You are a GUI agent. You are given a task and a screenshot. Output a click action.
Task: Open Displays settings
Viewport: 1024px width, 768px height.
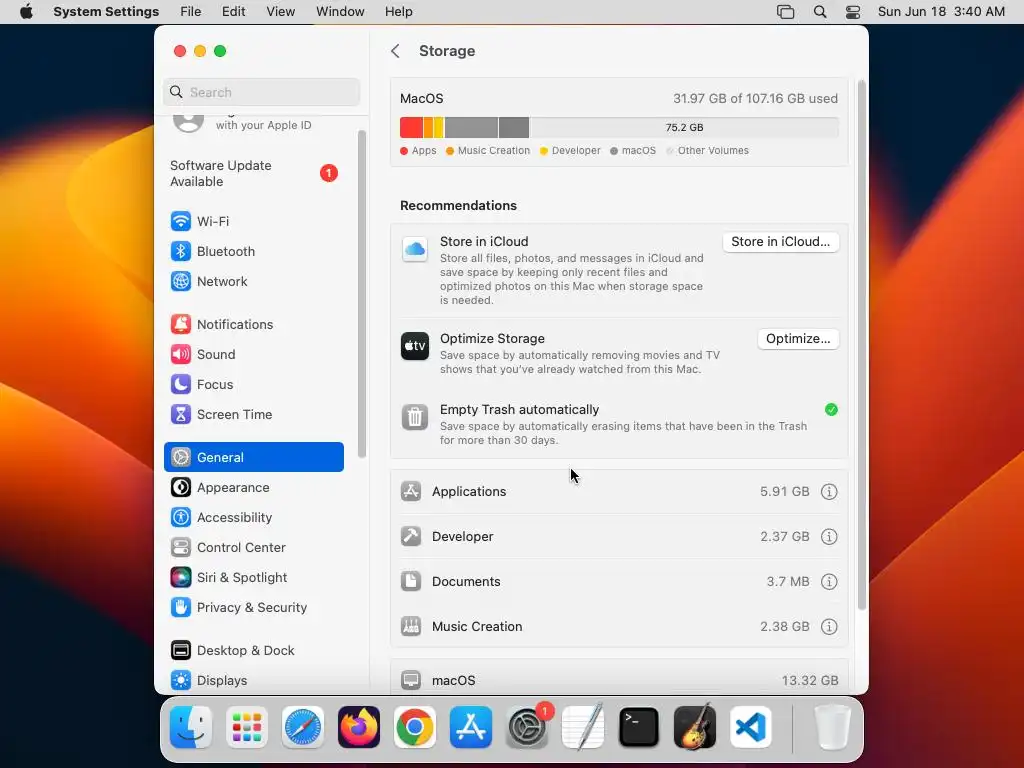pyautogui.click(x=254, y=680)
